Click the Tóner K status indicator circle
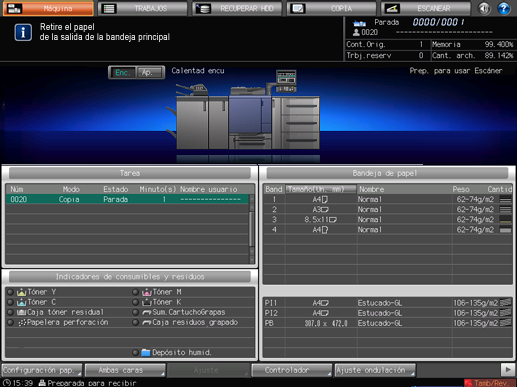 [x=135, y=302]
